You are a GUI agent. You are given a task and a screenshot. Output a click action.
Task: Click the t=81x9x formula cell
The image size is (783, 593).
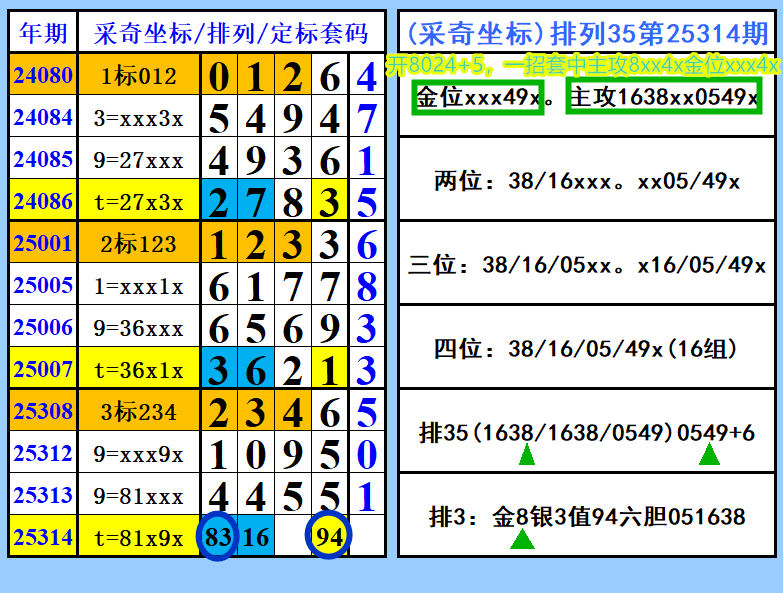[x=139, y=537]
